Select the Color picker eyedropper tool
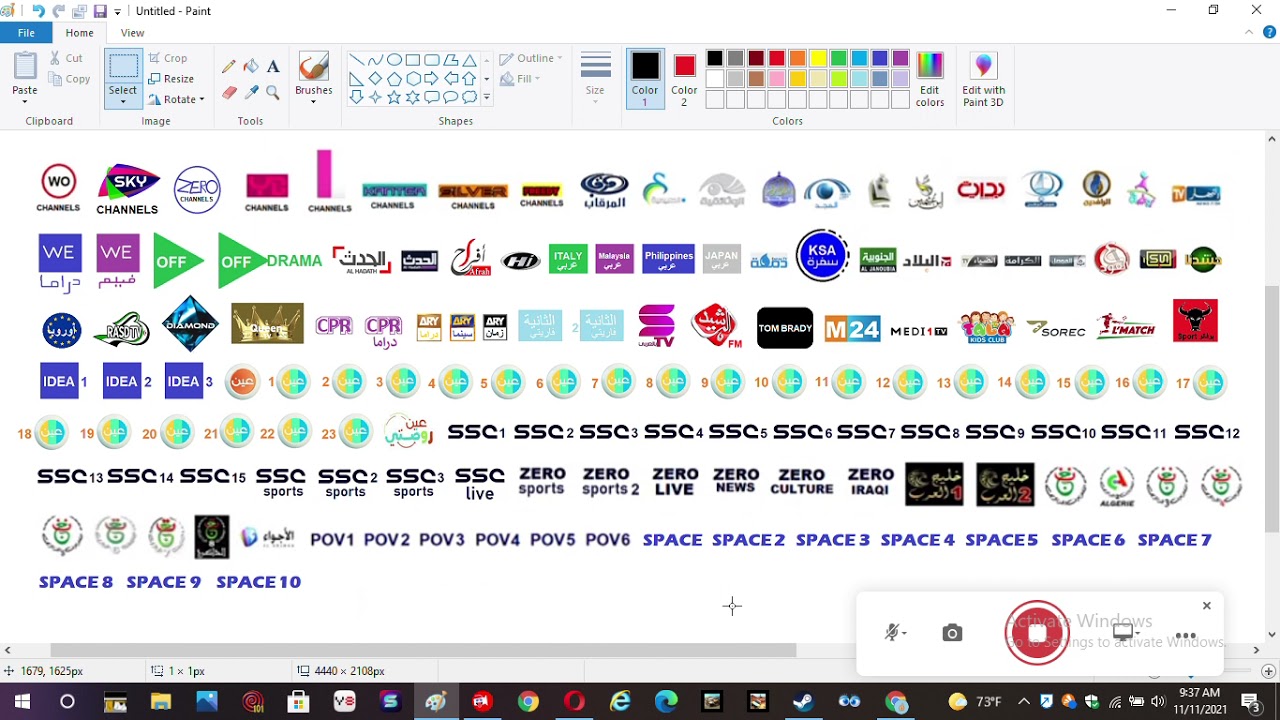The height and width of the screenshot is (720, 1280). [x=251, y=92]
